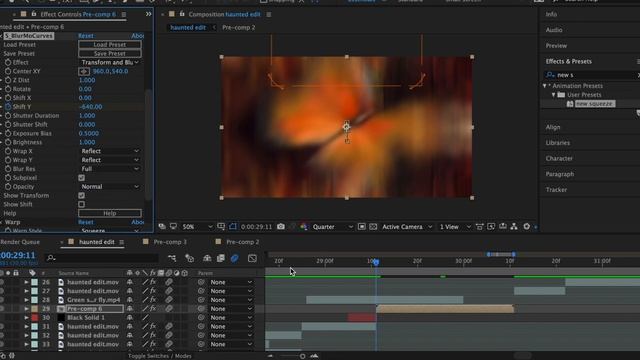
Task: Open the 50% magnification dropdown
Action: (197, 227)
